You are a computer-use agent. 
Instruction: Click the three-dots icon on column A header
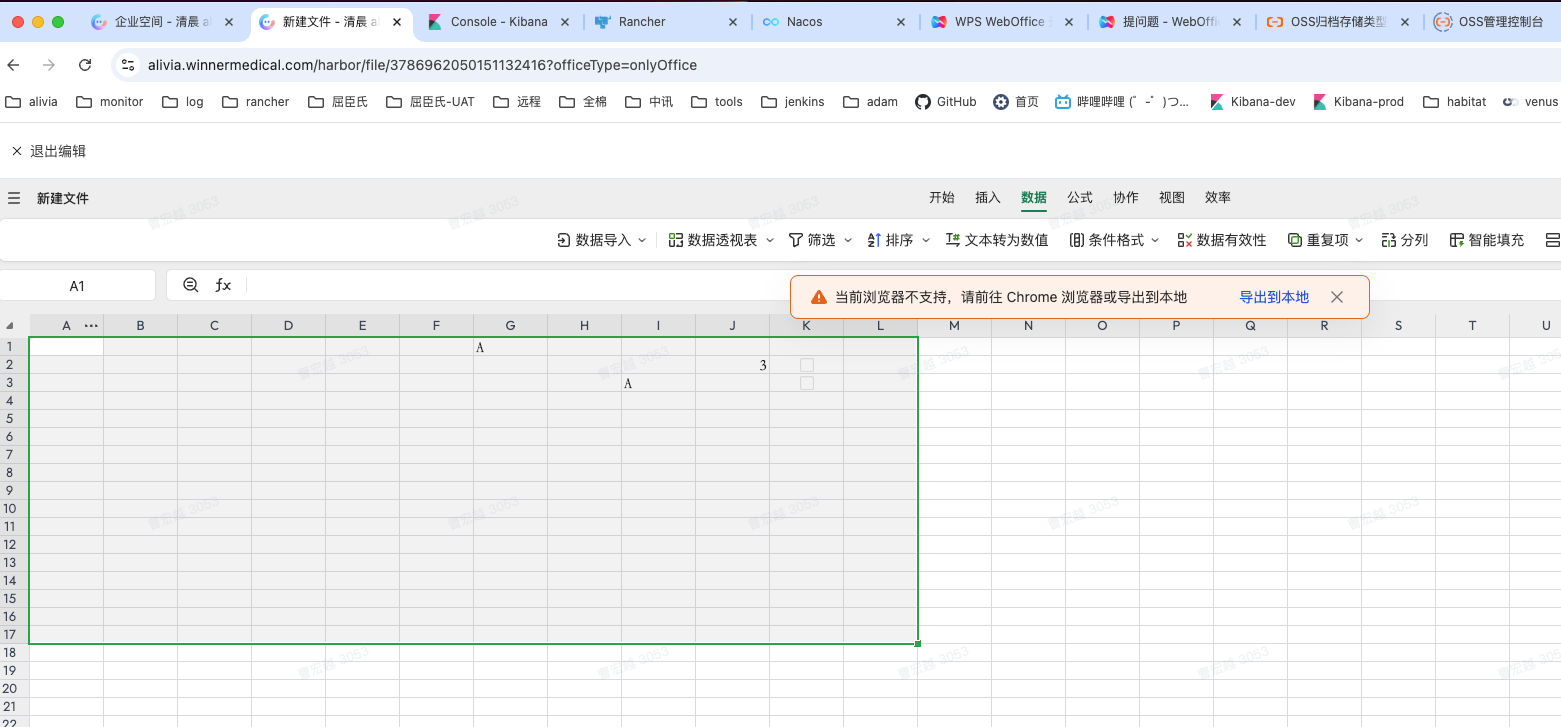coord(92,326)
